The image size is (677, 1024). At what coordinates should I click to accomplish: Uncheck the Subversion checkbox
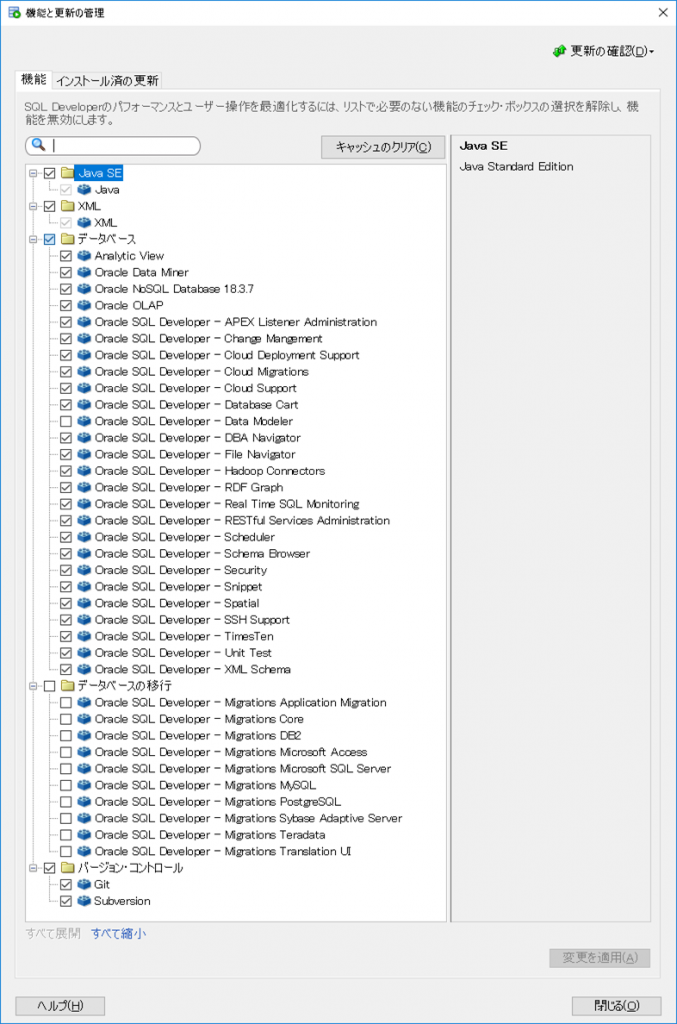click(66, 901)
